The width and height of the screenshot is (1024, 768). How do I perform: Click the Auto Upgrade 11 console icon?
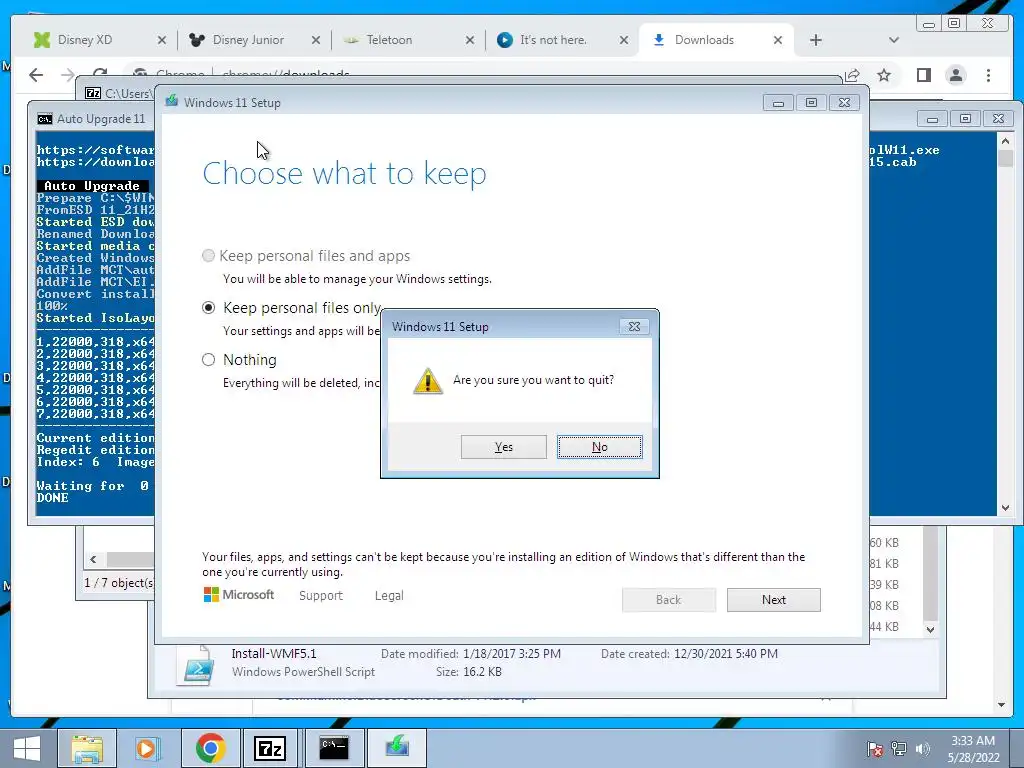tap(45, 119)
